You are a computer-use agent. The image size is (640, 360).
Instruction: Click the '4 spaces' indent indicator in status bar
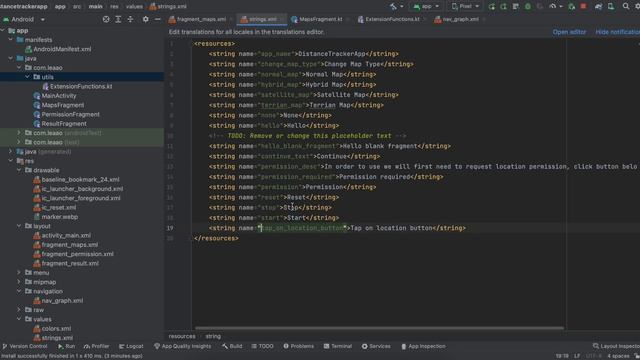tap(618, 356)
